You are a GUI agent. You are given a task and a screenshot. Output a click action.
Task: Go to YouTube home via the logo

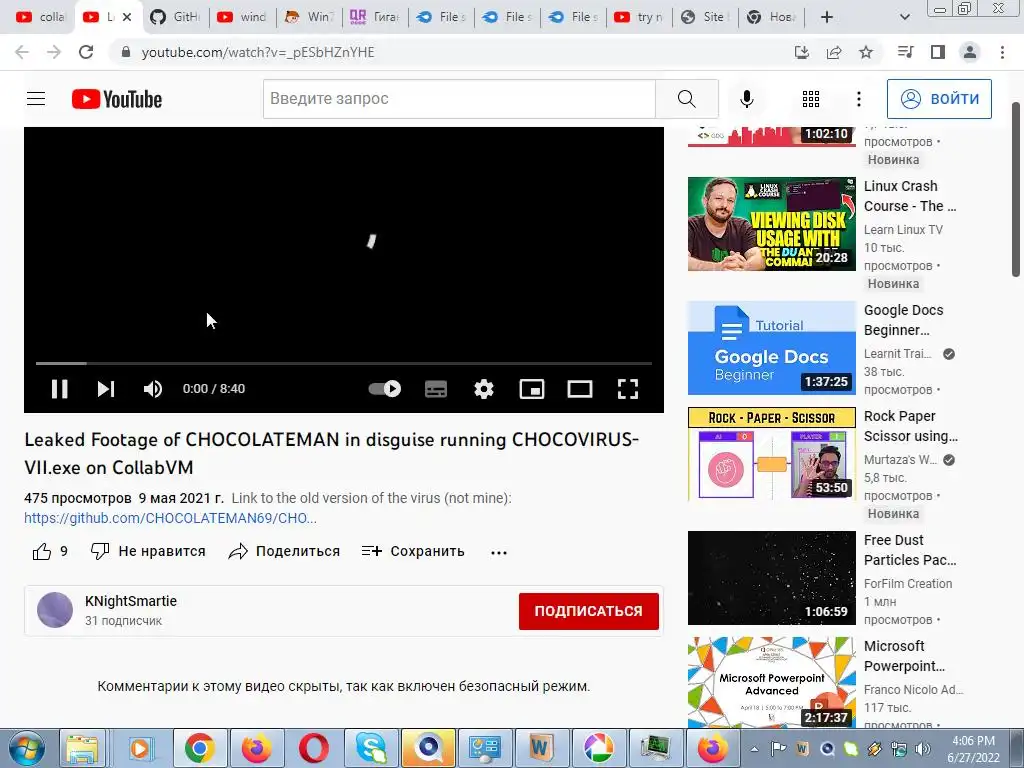click(117, 99)
